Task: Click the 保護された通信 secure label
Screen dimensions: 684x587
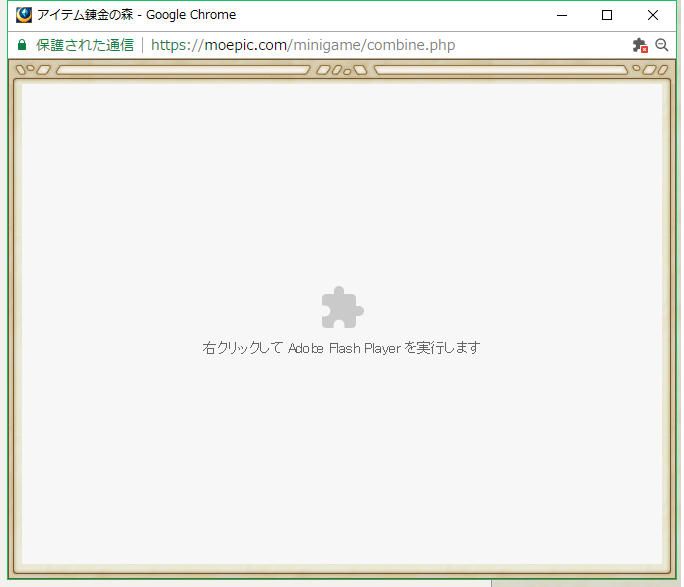Action: (x=85, y=45)
